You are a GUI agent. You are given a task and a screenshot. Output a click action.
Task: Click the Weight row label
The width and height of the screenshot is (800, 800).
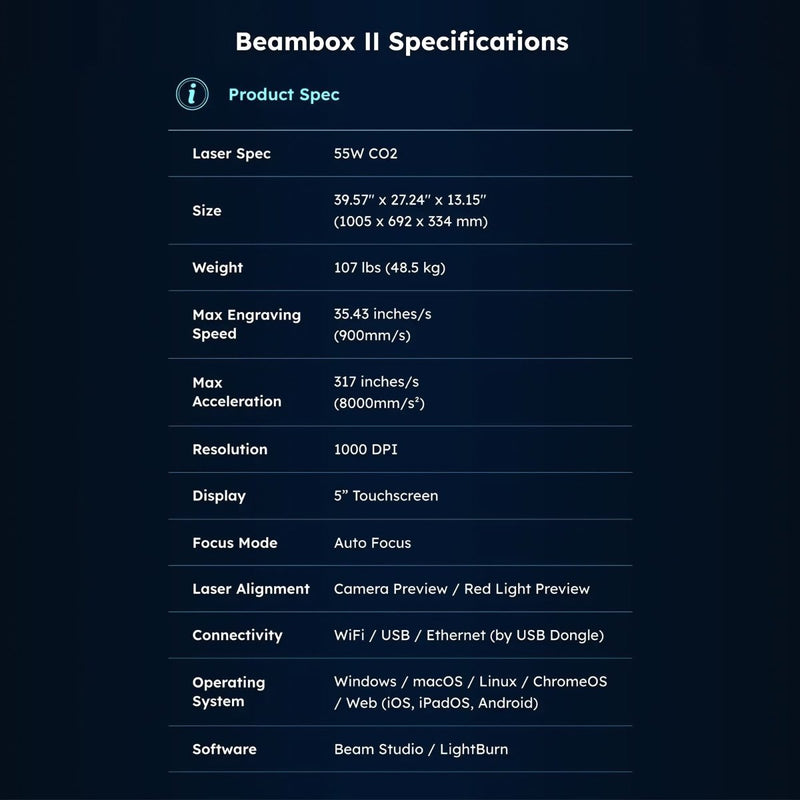point(217,267)
